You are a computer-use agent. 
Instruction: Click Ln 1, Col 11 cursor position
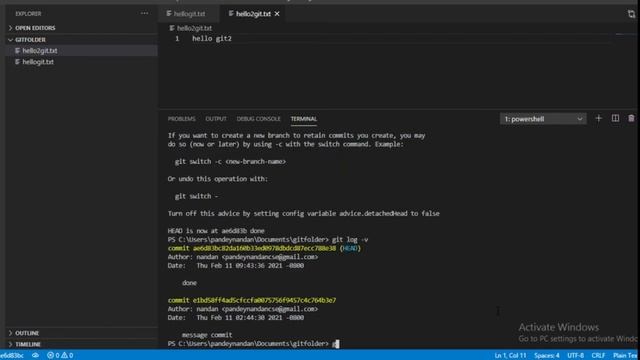tap(510, 356)
